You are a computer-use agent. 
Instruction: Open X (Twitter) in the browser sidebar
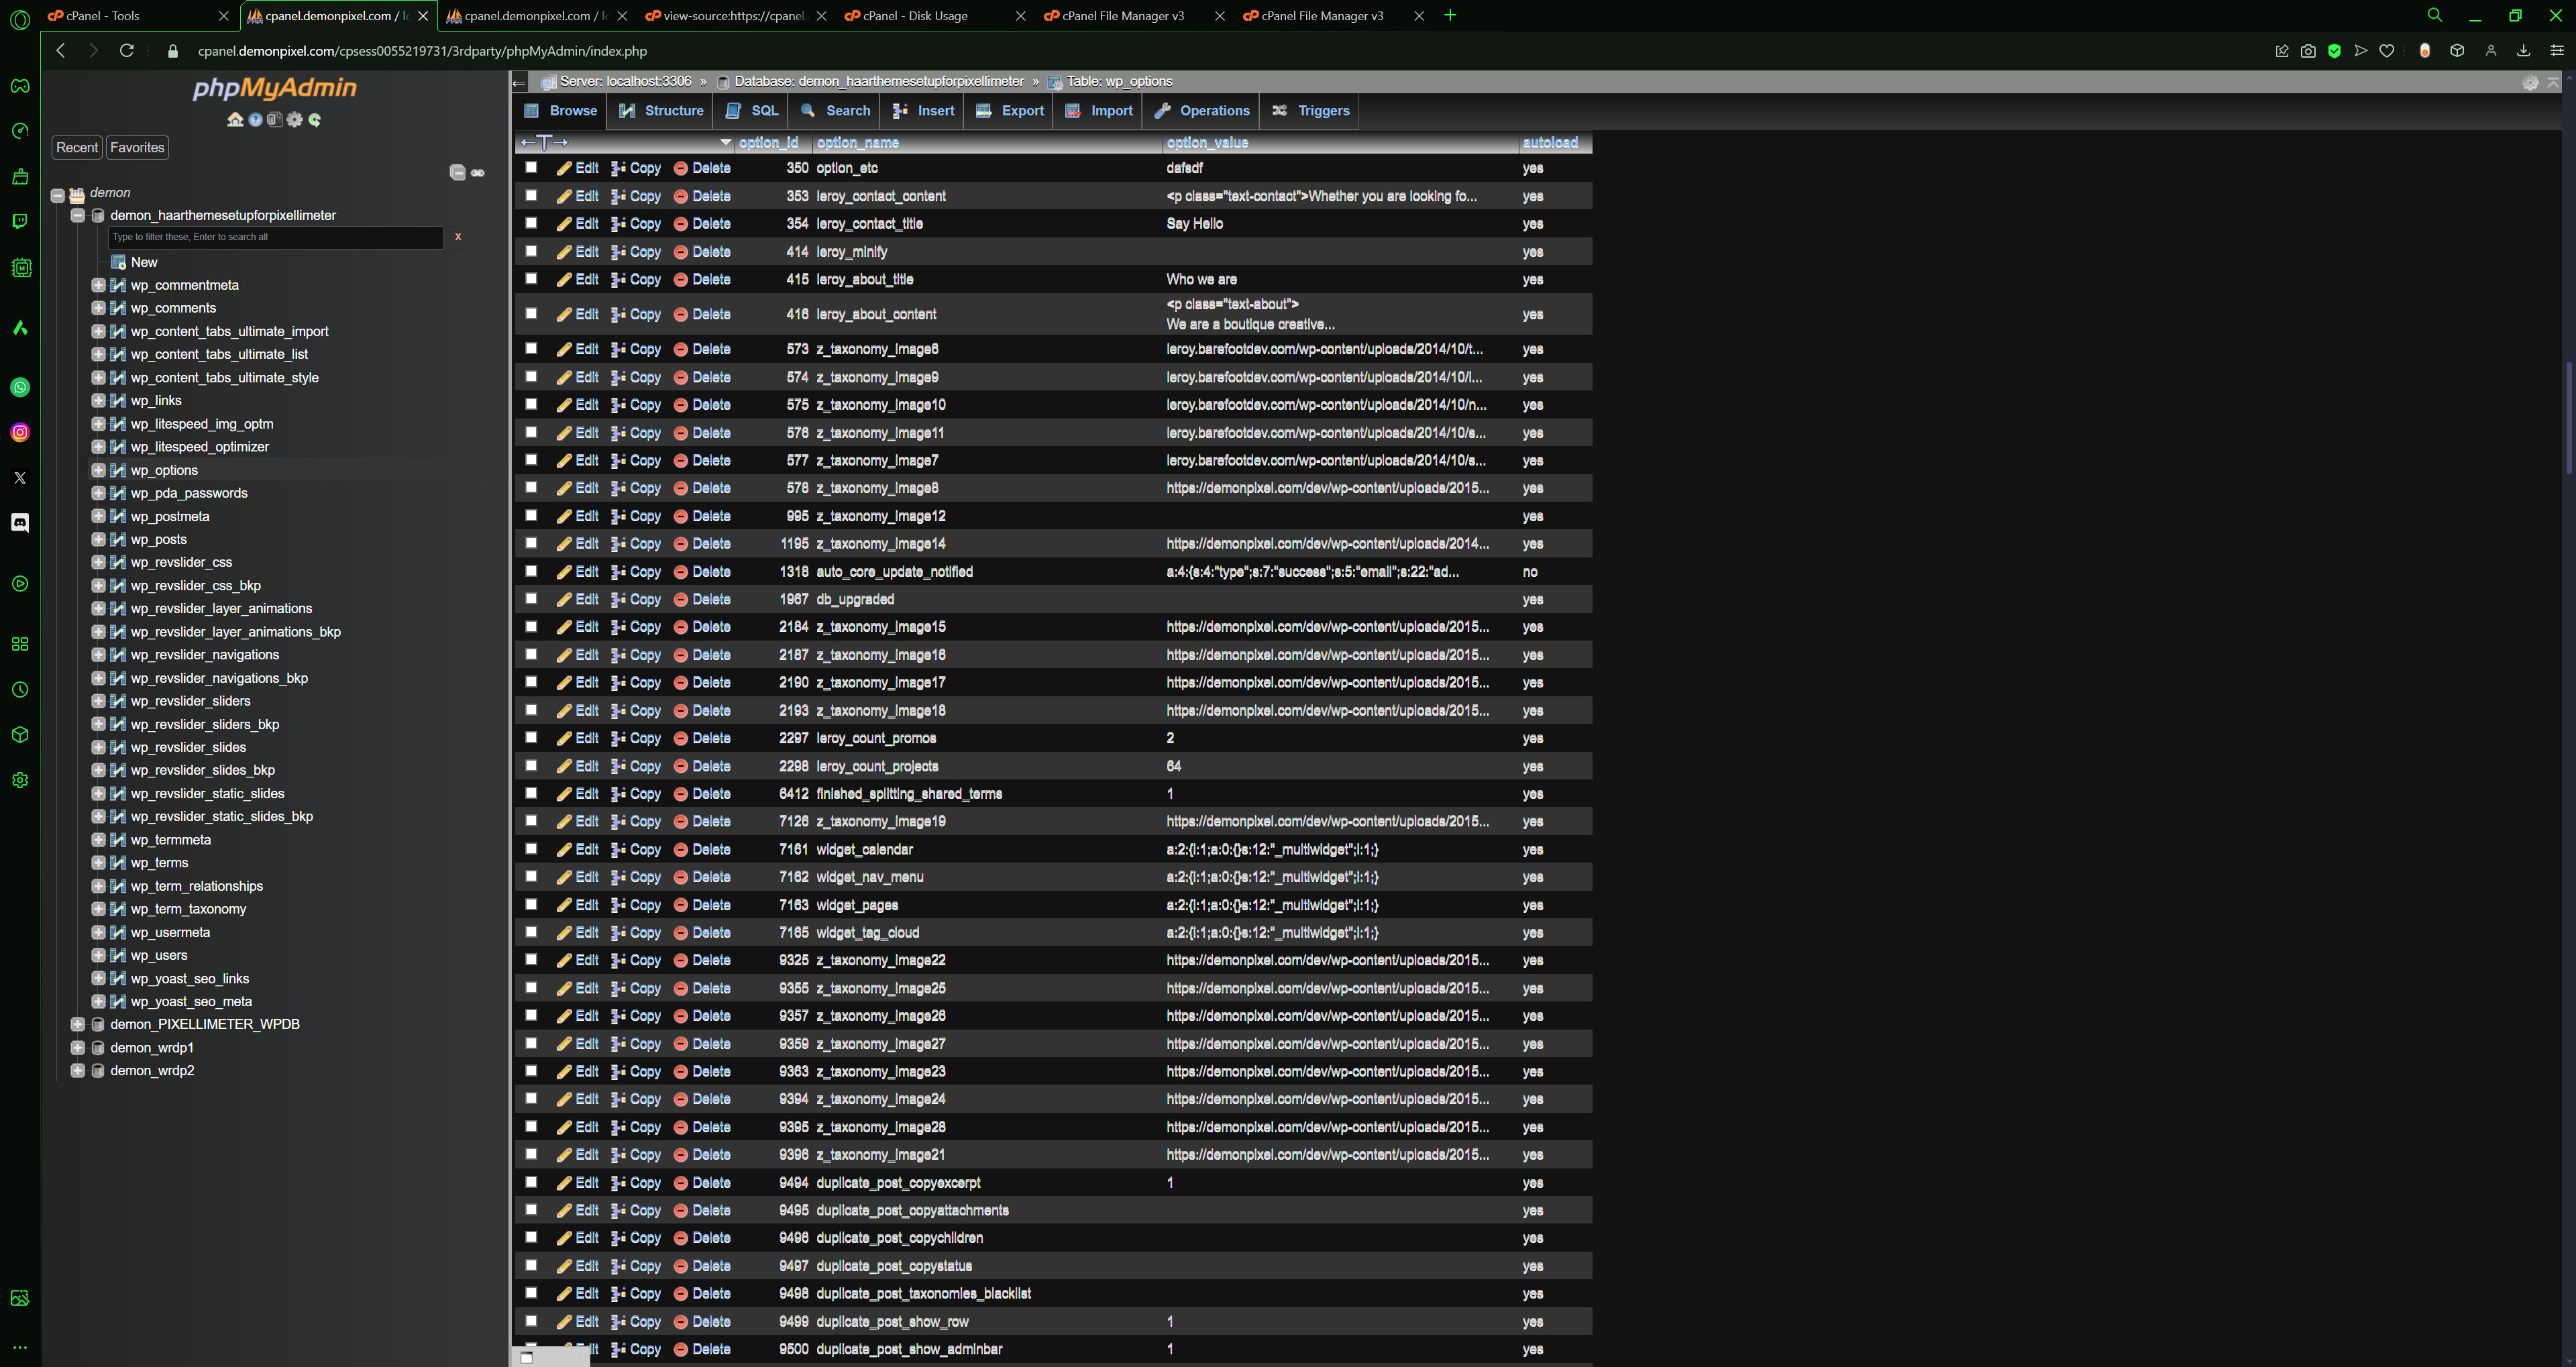click(20, 478)
